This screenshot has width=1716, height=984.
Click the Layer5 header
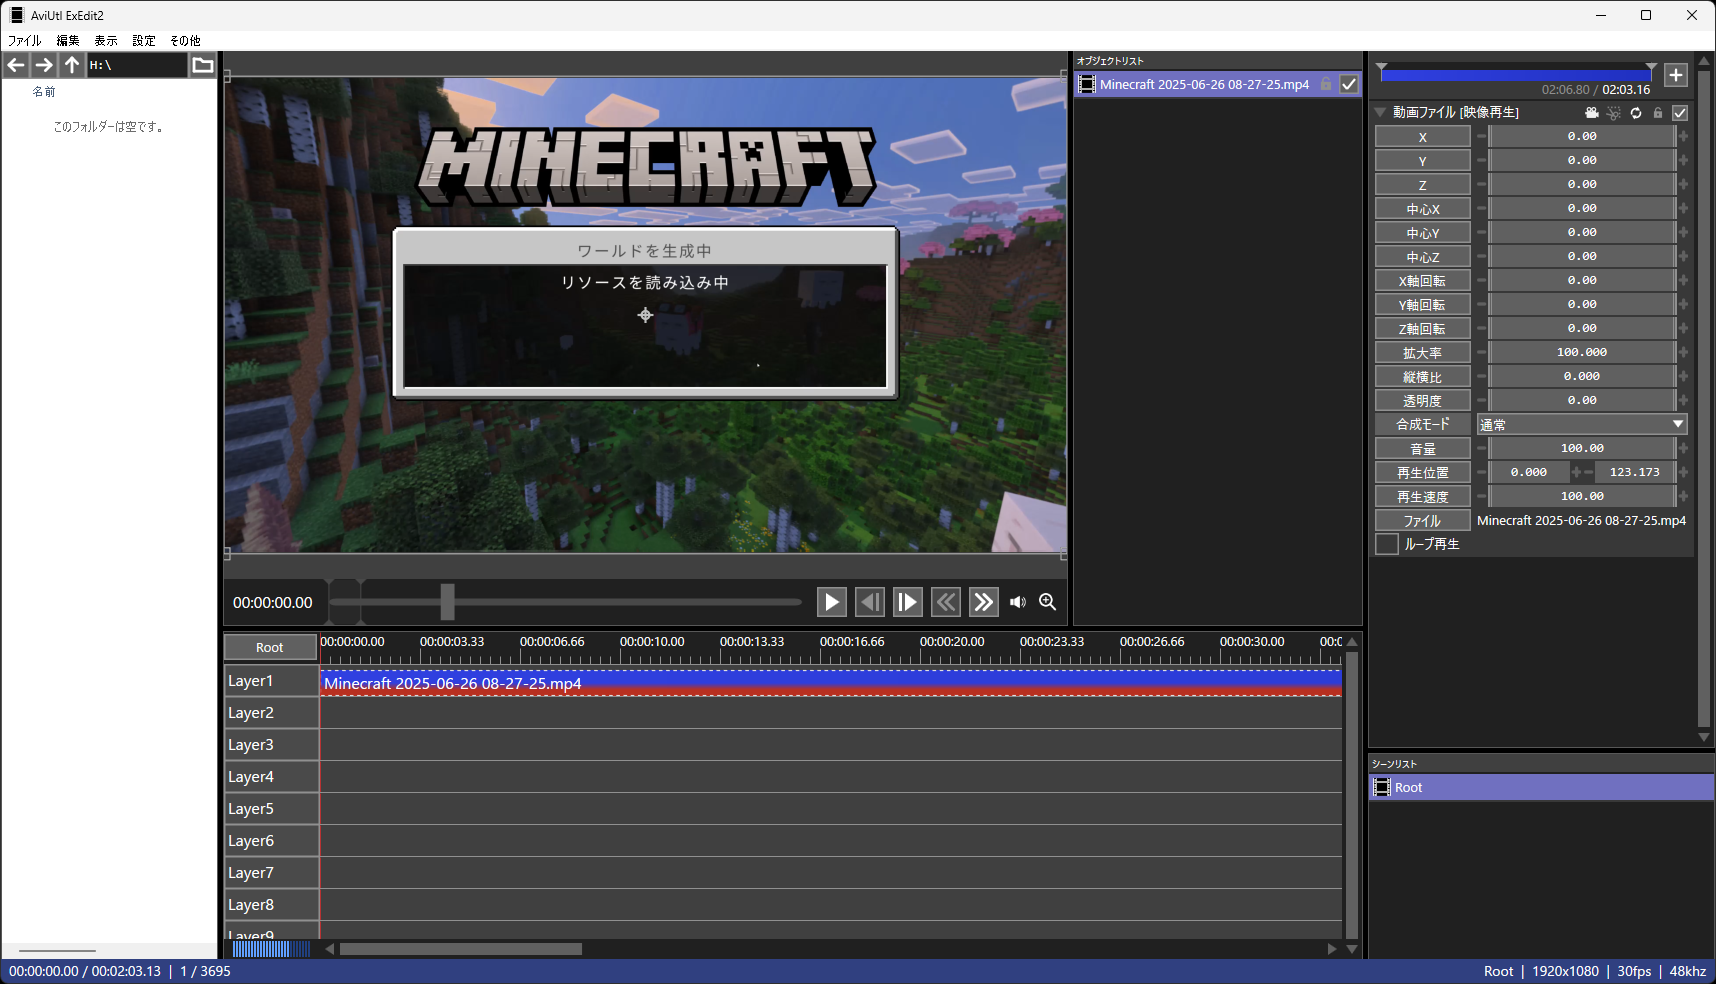point(271,809)
